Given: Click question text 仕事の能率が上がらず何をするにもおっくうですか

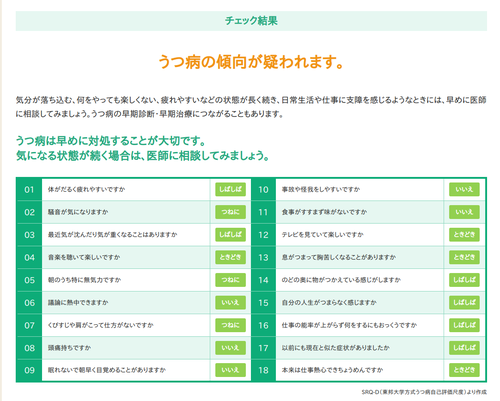Looking at the screenshot, I should [349, 325].
